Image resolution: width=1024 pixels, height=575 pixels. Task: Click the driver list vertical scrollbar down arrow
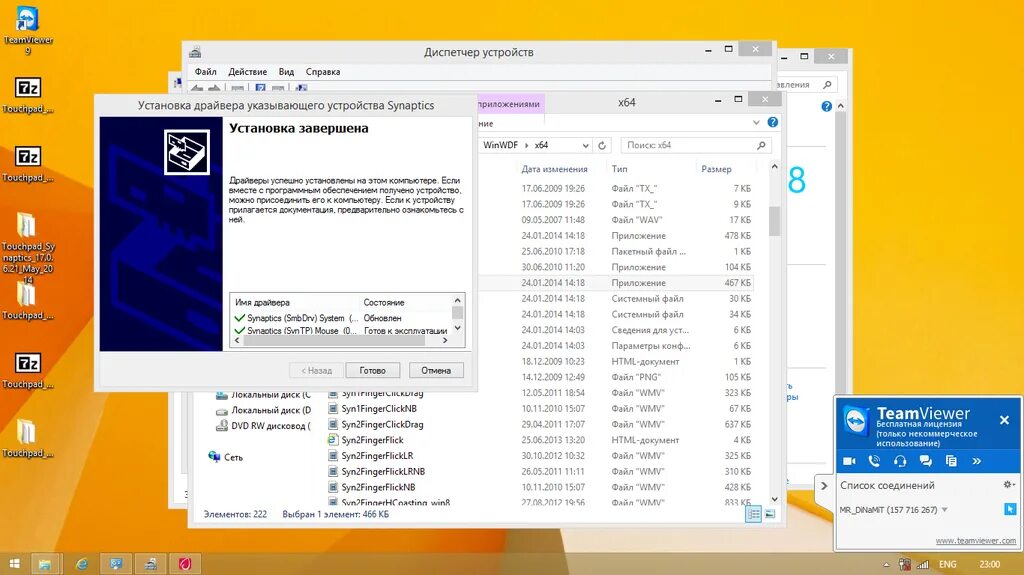coord(458,328)
